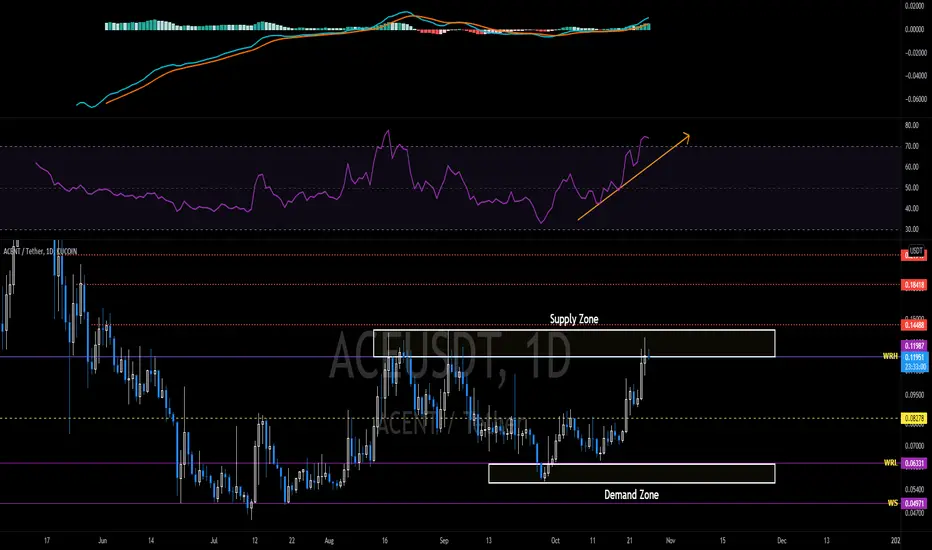Click the 60.00 RSI scale value
Viewport: 932px width, 550px height.
(912, 167)
